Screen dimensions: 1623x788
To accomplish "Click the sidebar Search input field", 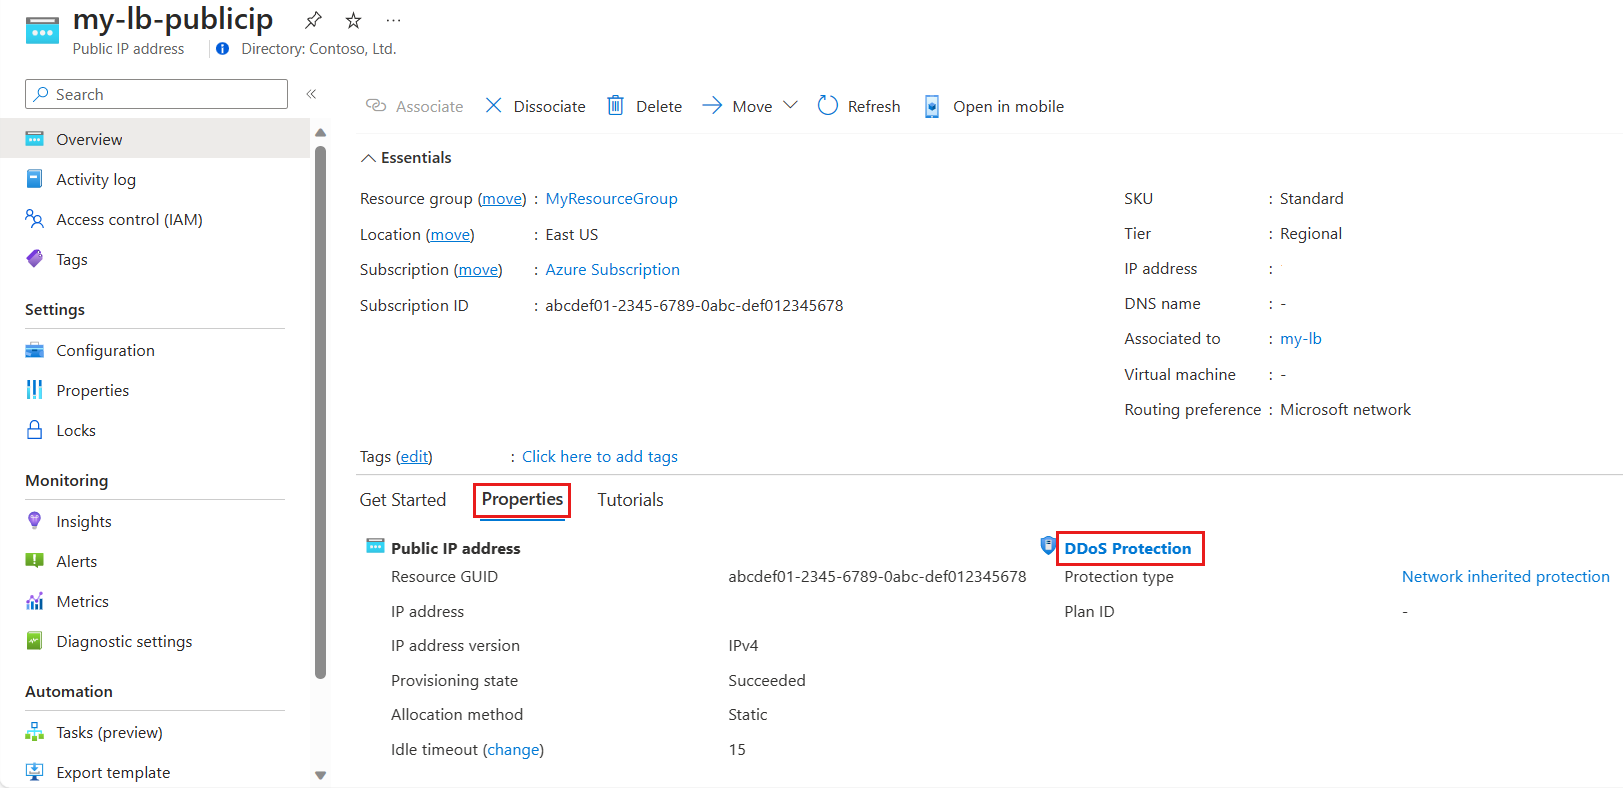I will 156,94.
